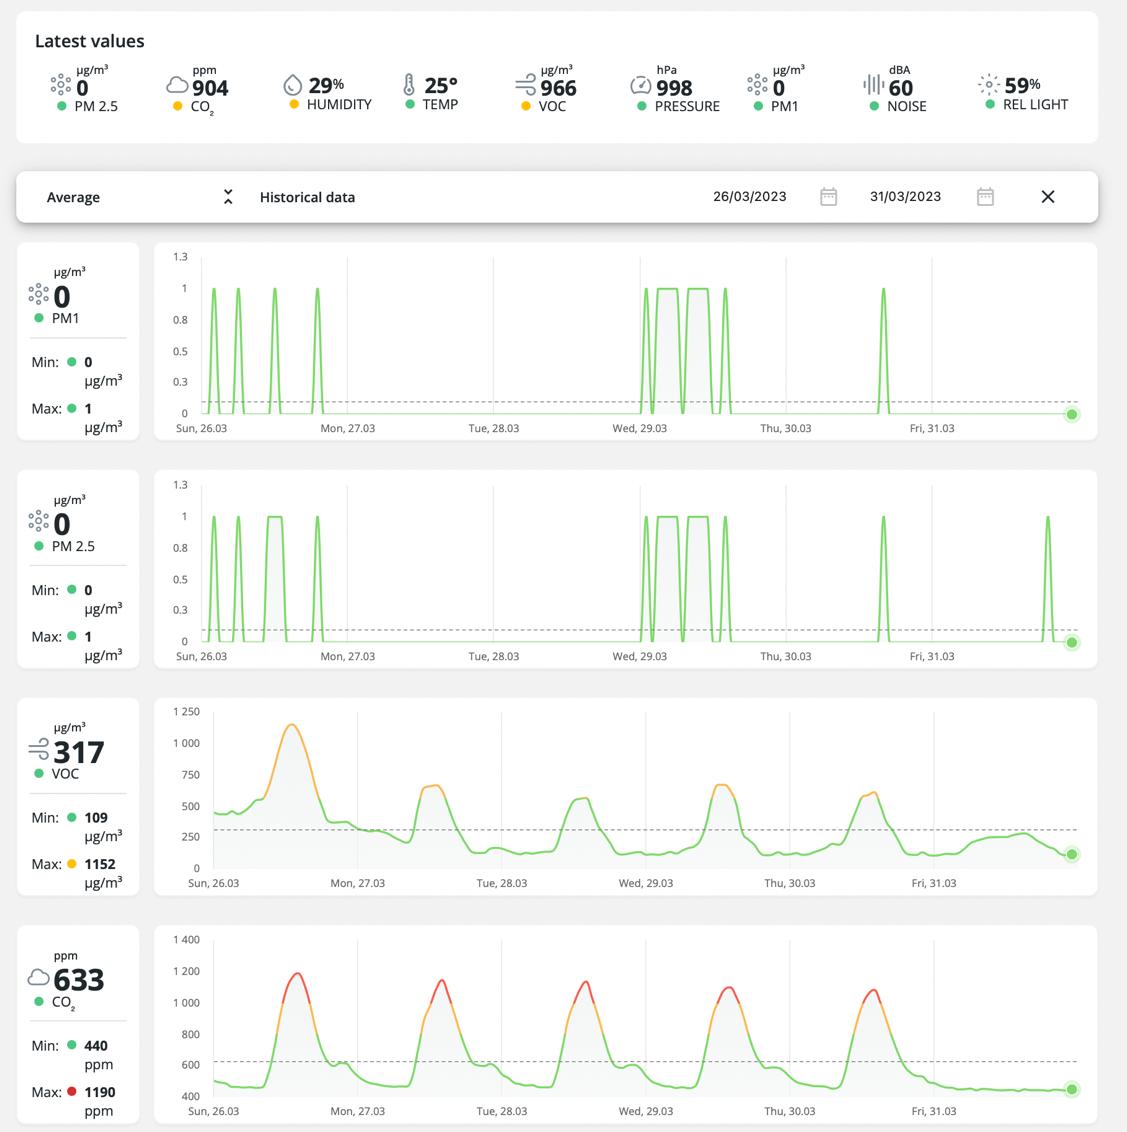Screen dimensions: 1127x1132
Task: Click the start date field 26/03/2023
Action: pos(749,196)
